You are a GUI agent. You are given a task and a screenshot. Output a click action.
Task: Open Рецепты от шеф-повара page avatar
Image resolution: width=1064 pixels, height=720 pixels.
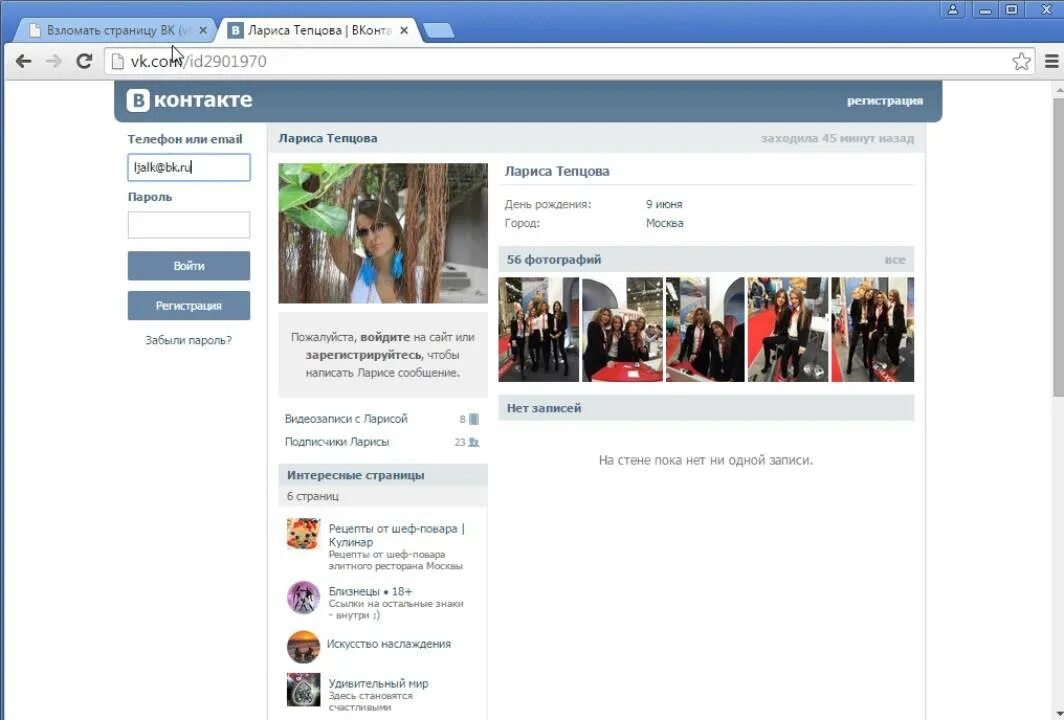303,534
